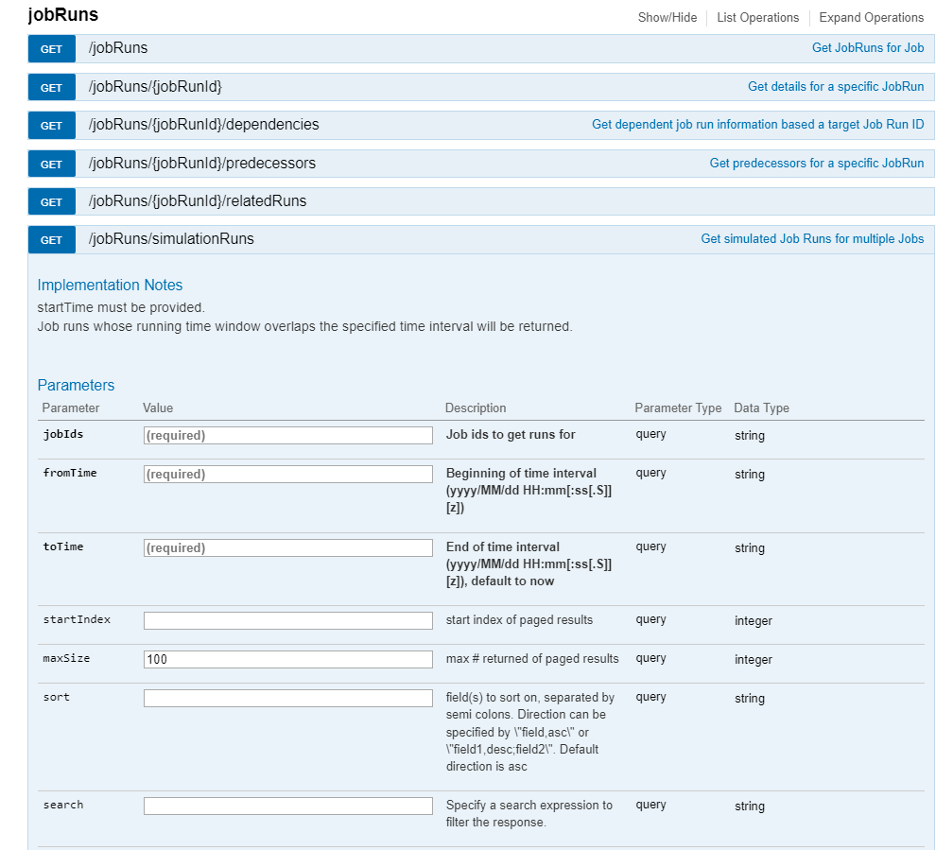The height and width of the screenshot is (850, 936).
Task: Focus the startIndex value field
Action: pos(288,621)
